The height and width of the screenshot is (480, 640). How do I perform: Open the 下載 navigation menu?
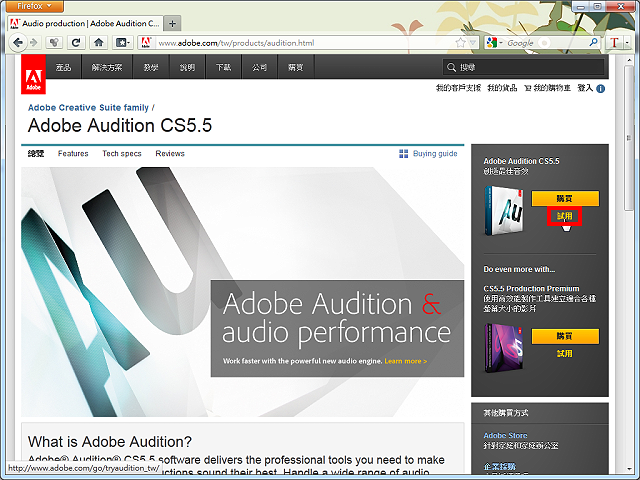coord(223,67)
